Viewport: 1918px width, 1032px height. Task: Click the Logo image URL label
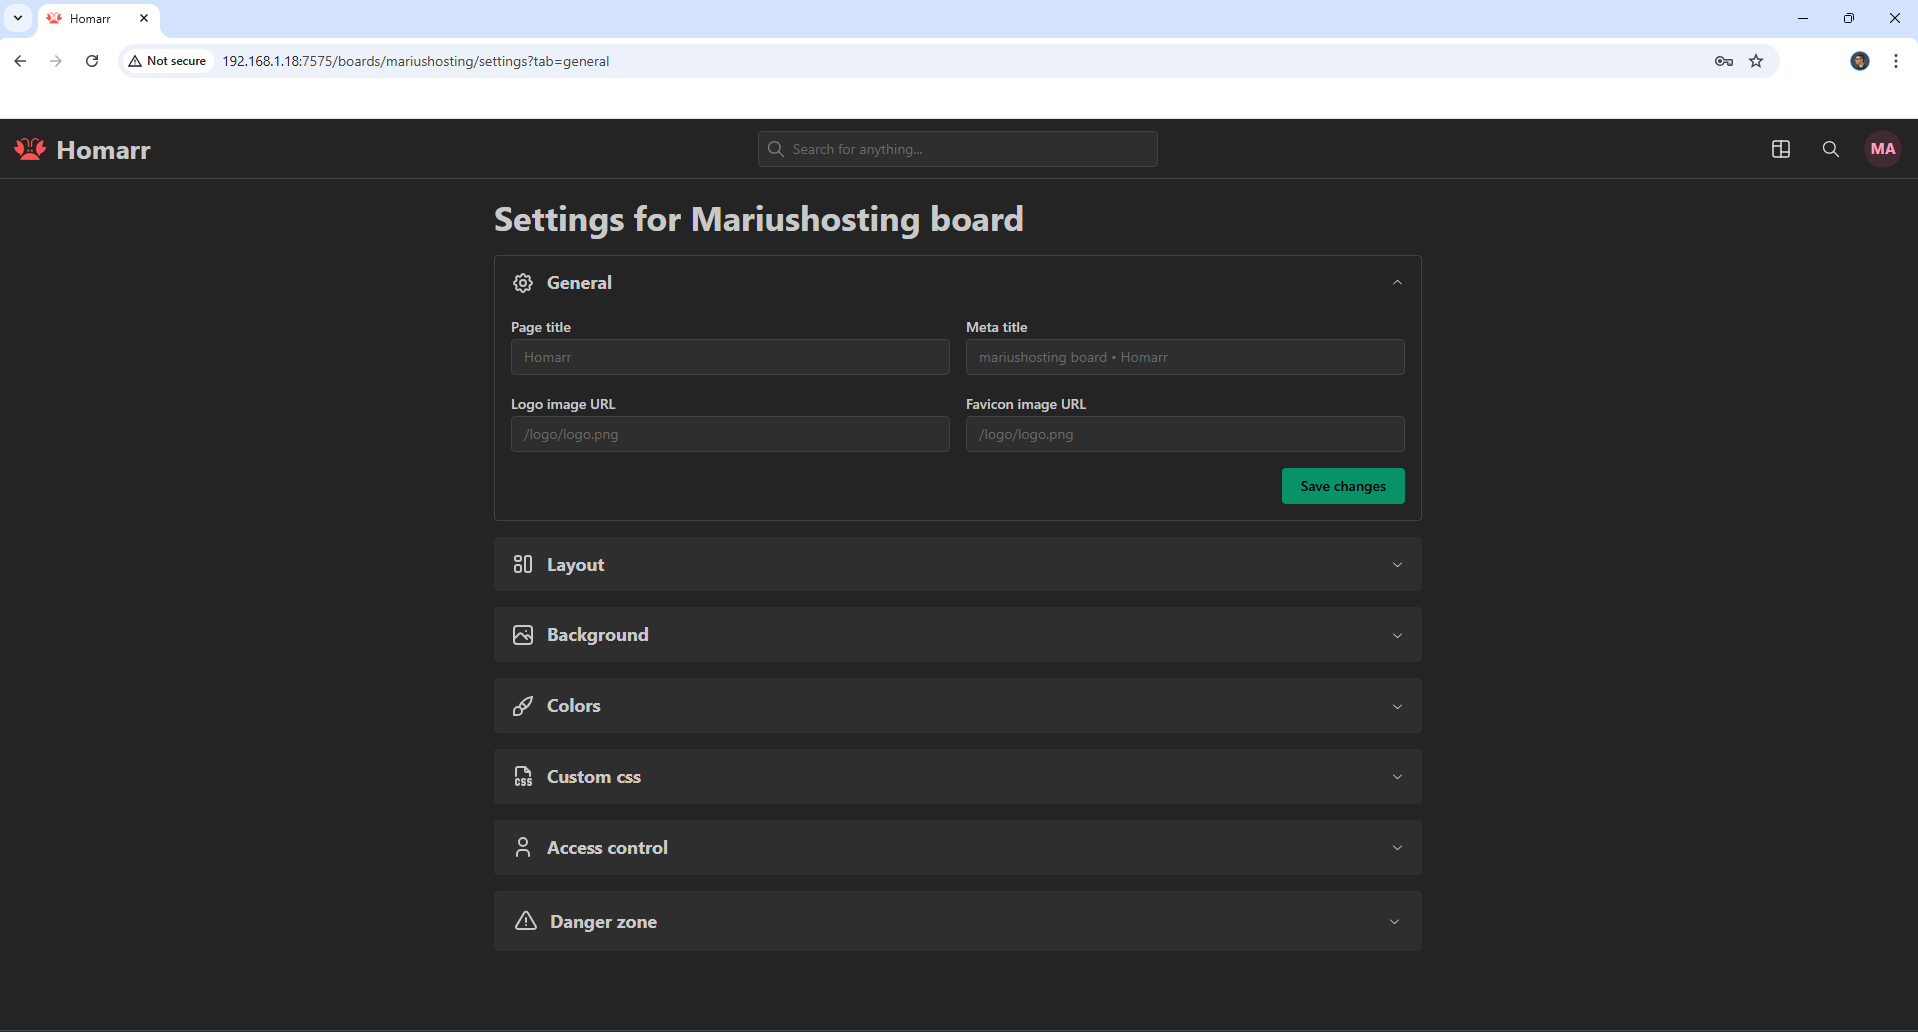coord(563,404)
